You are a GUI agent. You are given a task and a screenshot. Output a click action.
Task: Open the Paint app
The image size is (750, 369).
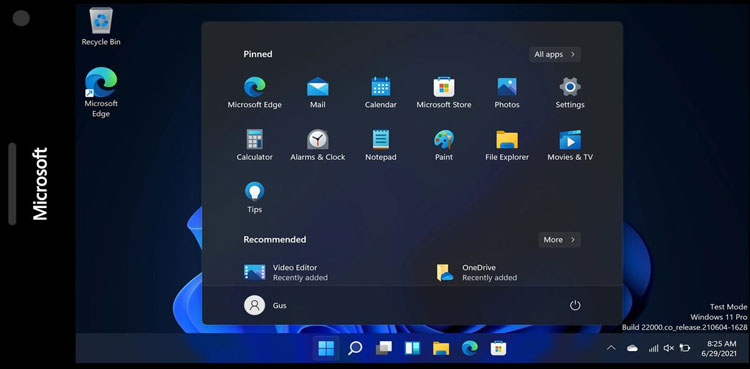pyautogui.click(x=444, y=145)
